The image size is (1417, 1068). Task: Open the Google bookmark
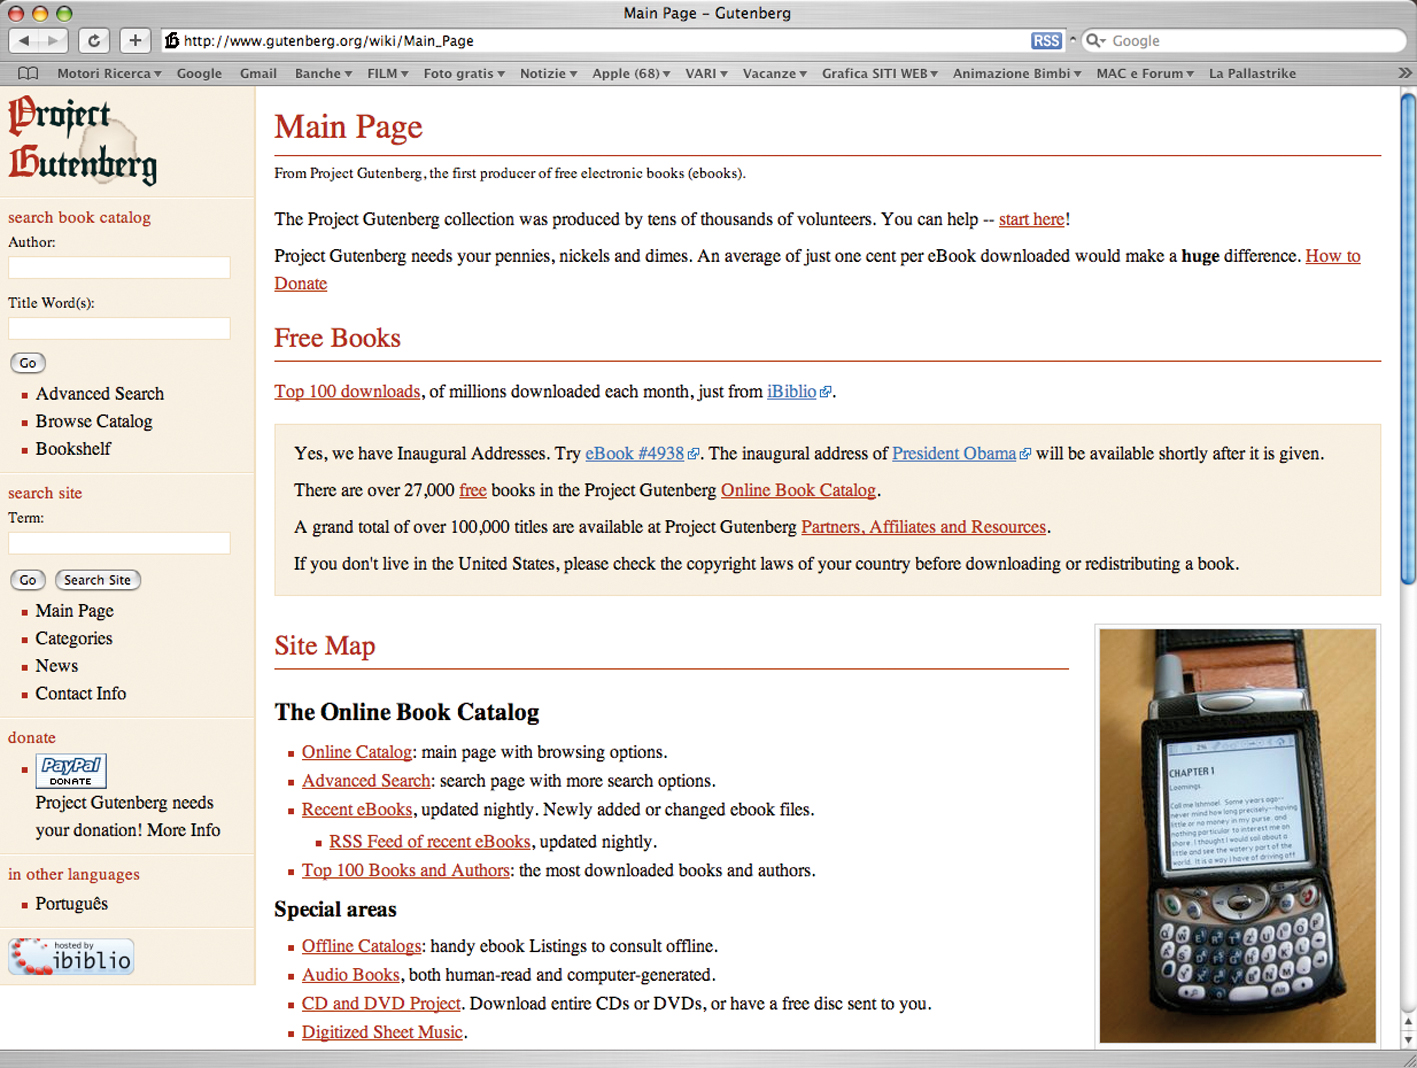click(x=199, y=73)
